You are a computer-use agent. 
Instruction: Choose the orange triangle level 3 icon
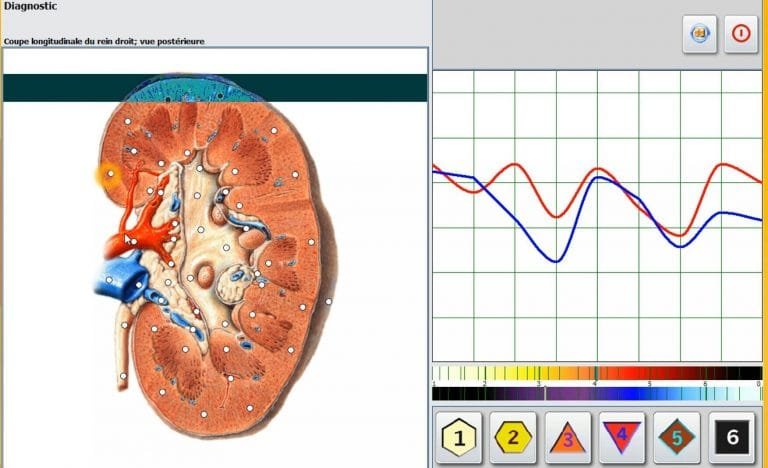568,437
